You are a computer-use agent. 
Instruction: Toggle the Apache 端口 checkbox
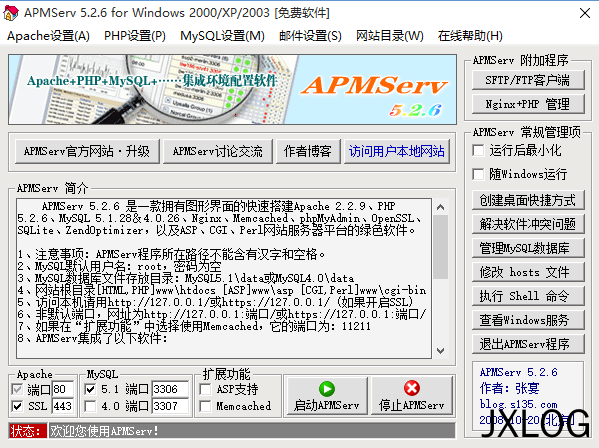(x=17, y=390)
